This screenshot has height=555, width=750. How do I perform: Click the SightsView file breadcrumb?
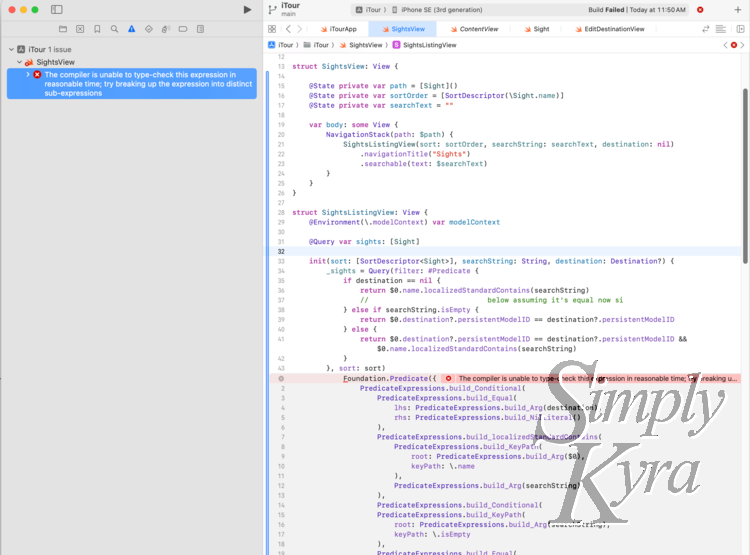point(361,45)
